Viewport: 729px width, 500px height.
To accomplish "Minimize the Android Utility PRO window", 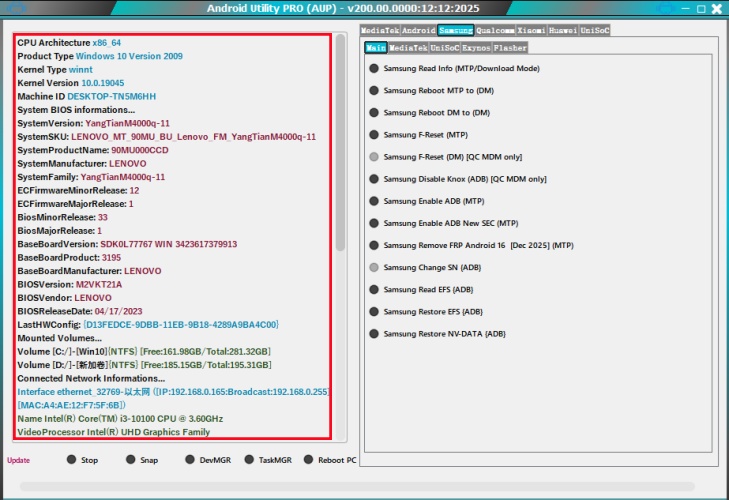I will 686,8.
